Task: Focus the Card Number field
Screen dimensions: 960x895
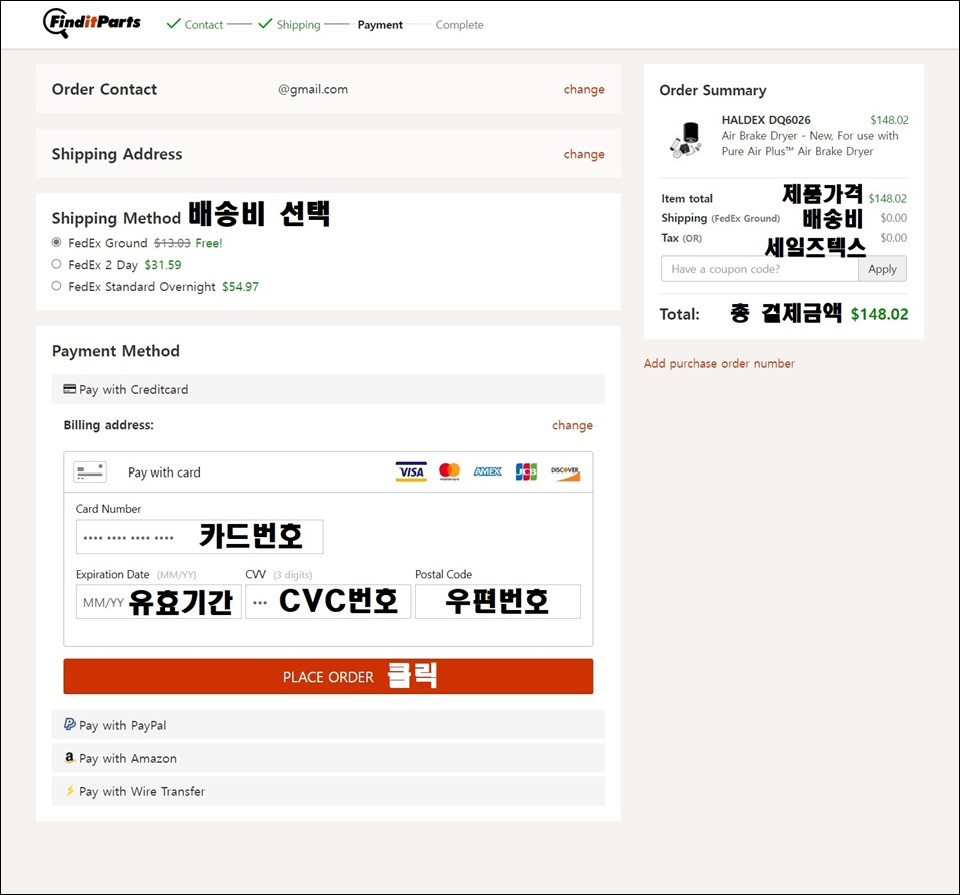Action: tap(200, 537)
